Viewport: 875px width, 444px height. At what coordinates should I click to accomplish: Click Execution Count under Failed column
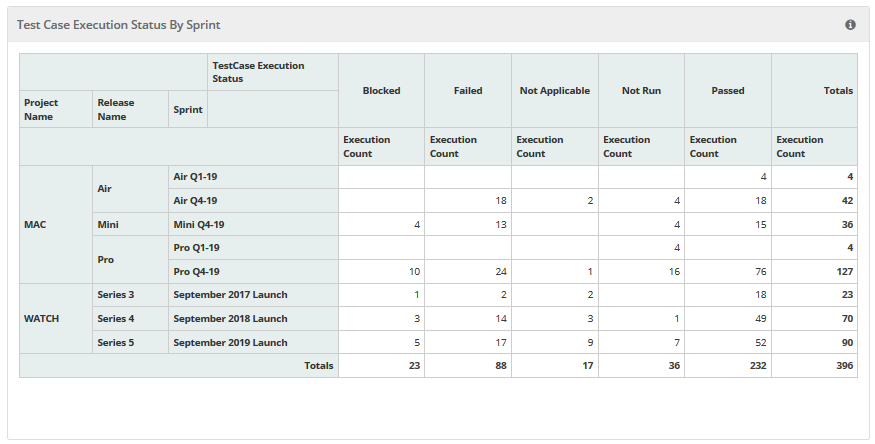click(468, 146)
